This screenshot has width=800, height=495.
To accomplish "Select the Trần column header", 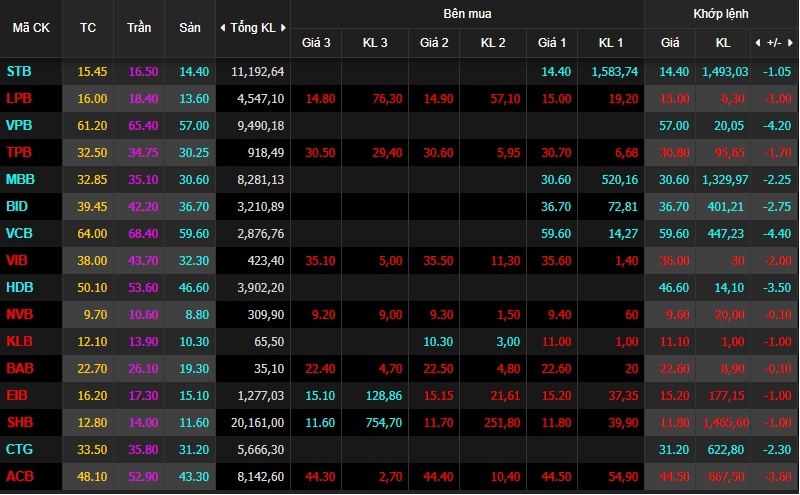I will click(x=139, y=28).
